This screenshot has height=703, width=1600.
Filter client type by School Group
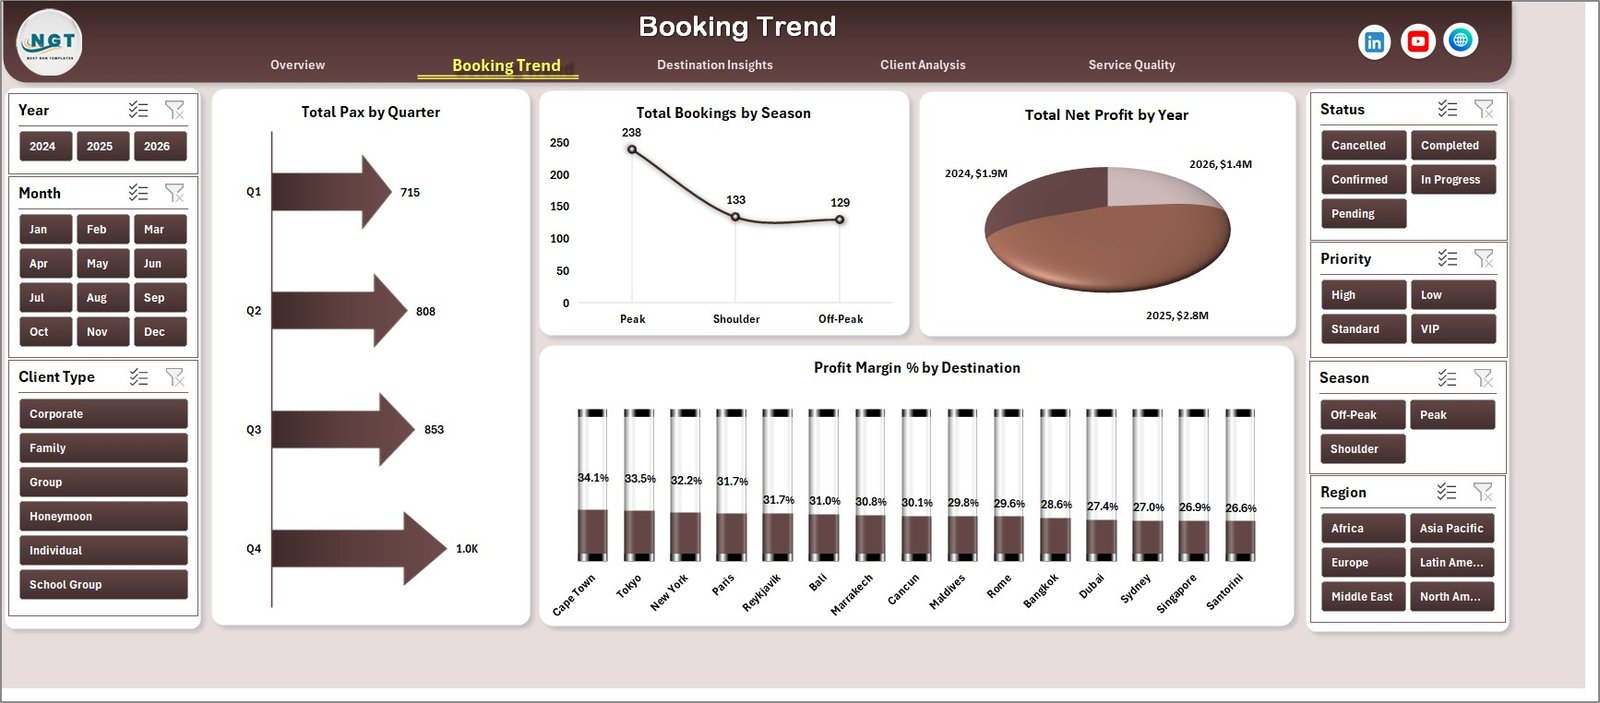[103, 584]
